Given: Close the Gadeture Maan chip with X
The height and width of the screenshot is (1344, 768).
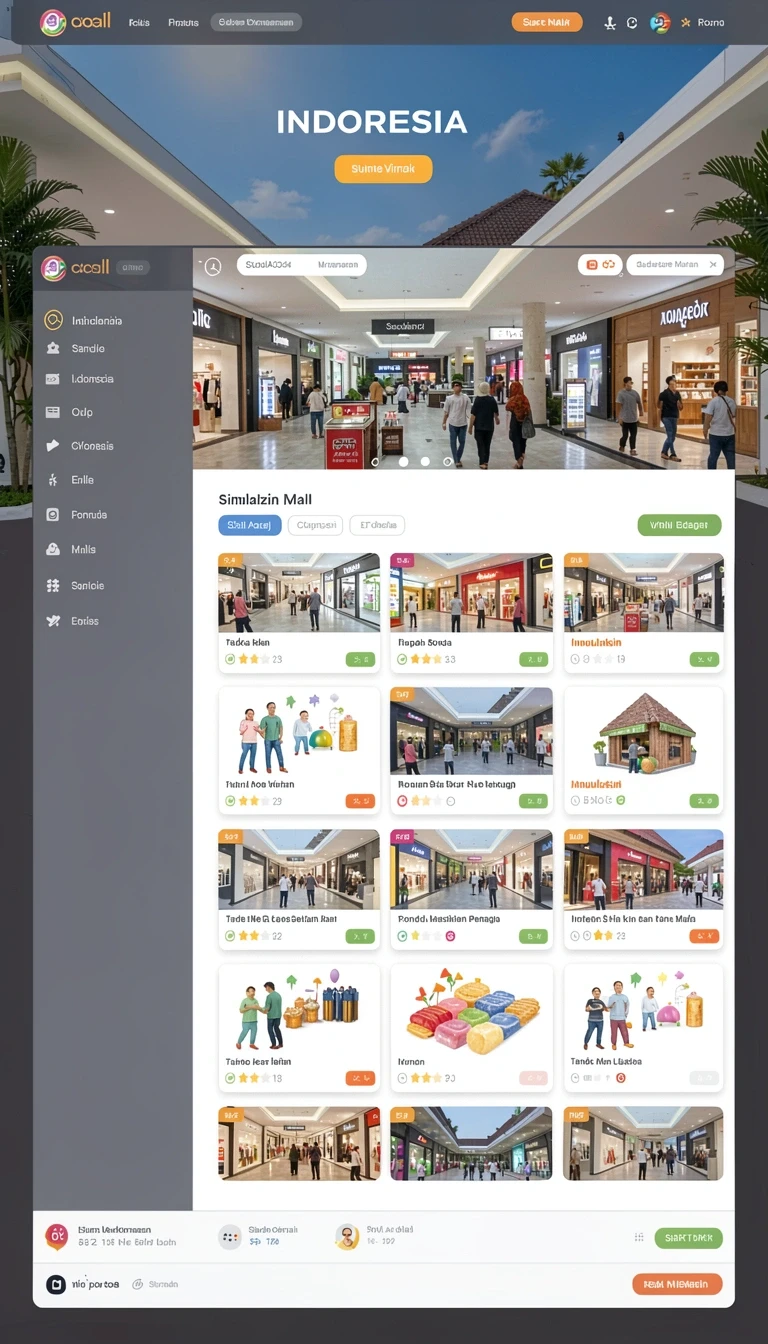Looking at the screenshot, I should click(713, 265).
